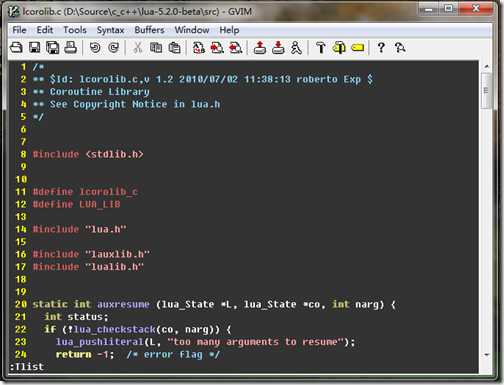Click the vertical scrollbar thumb
Screen dimensions: 504x385
pyautogui.click(x=487, y=90)
